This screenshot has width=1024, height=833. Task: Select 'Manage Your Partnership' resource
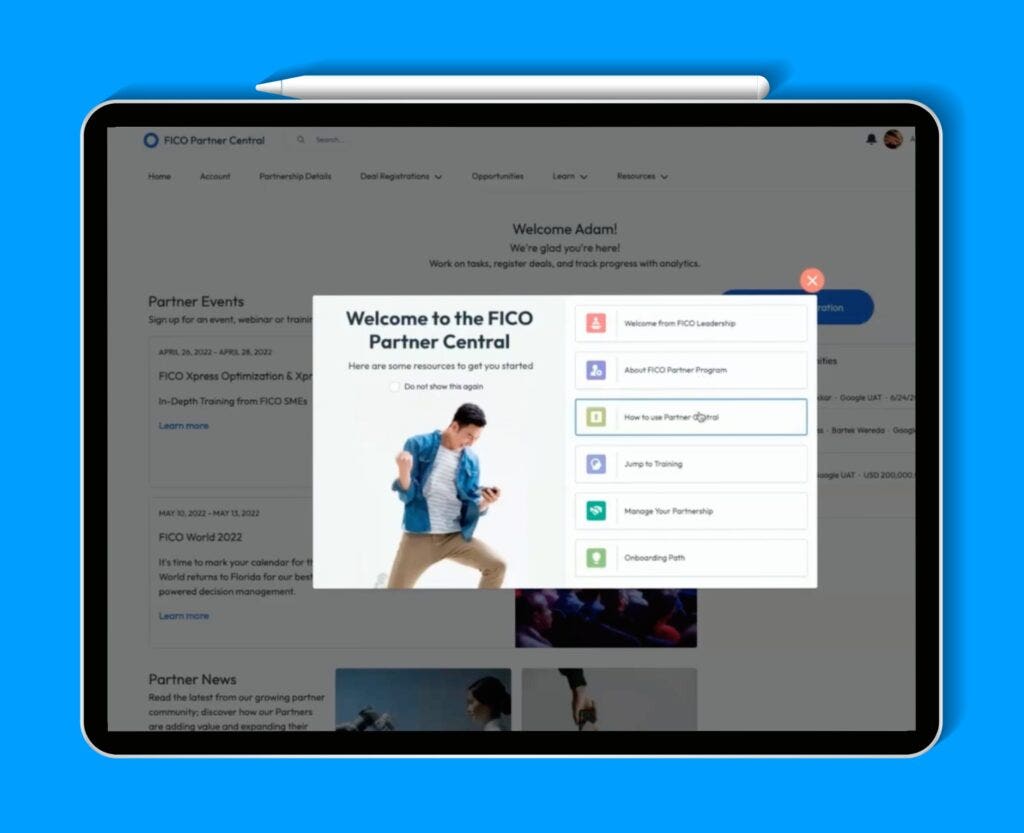pyautogui.click(x=691, y=511)
